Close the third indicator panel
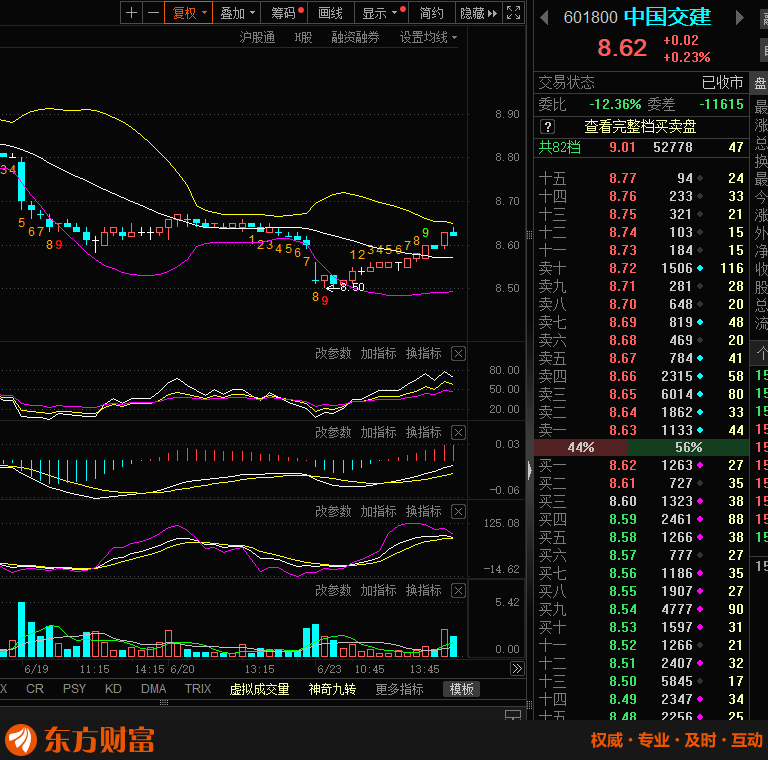This screenshot has width=768, height=760. click(458, 511)
